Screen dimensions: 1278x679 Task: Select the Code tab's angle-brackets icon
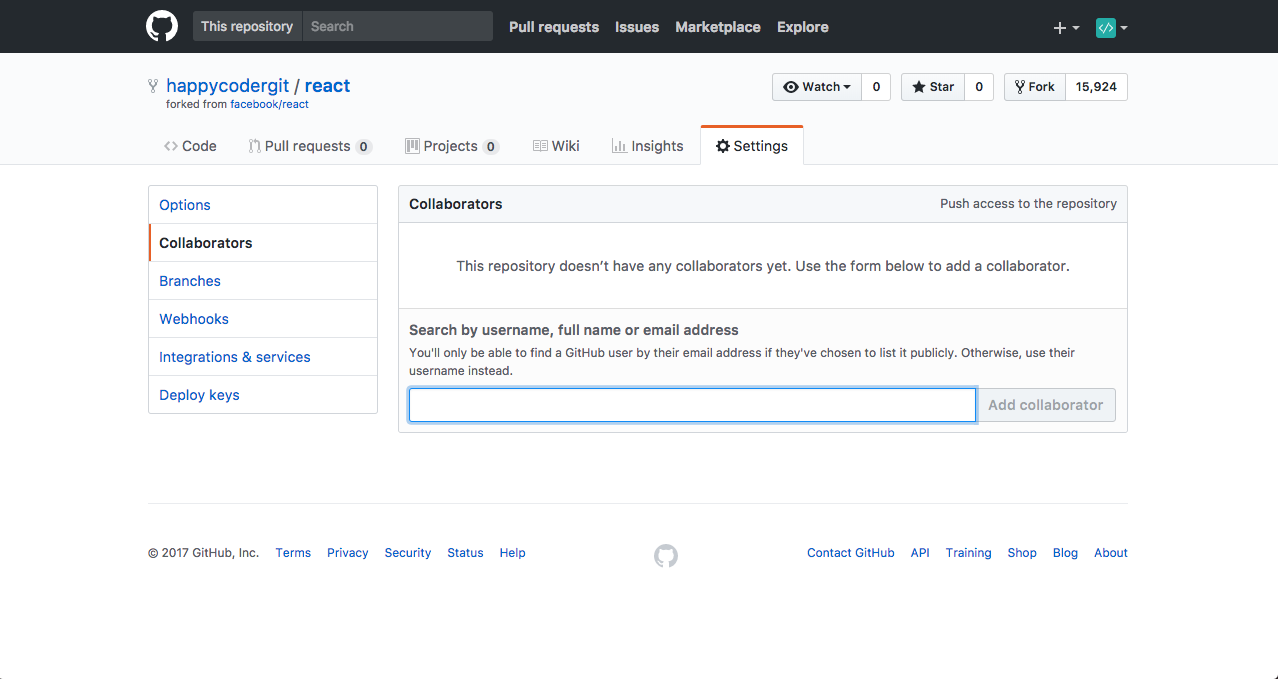[x=171, y=145]
